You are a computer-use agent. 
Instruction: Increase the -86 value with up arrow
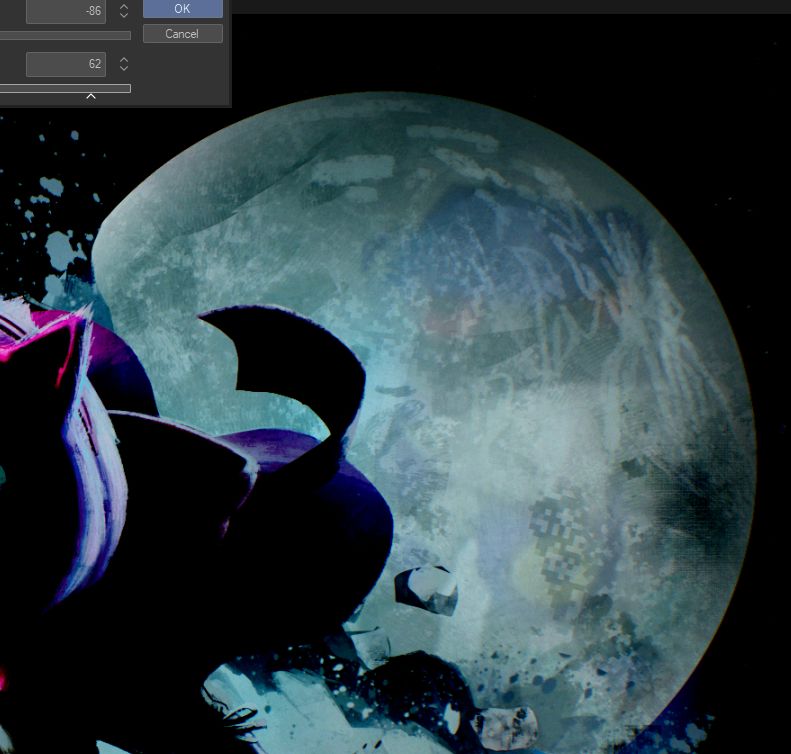coord(124,6)
